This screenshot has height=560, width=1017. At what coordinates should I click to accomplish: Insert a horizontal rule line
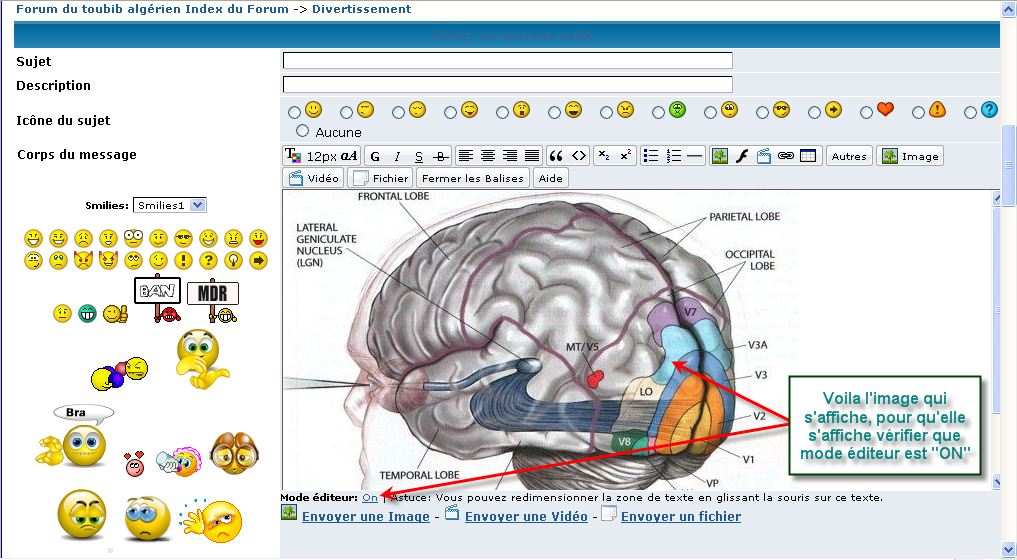(x=695, y=156)
